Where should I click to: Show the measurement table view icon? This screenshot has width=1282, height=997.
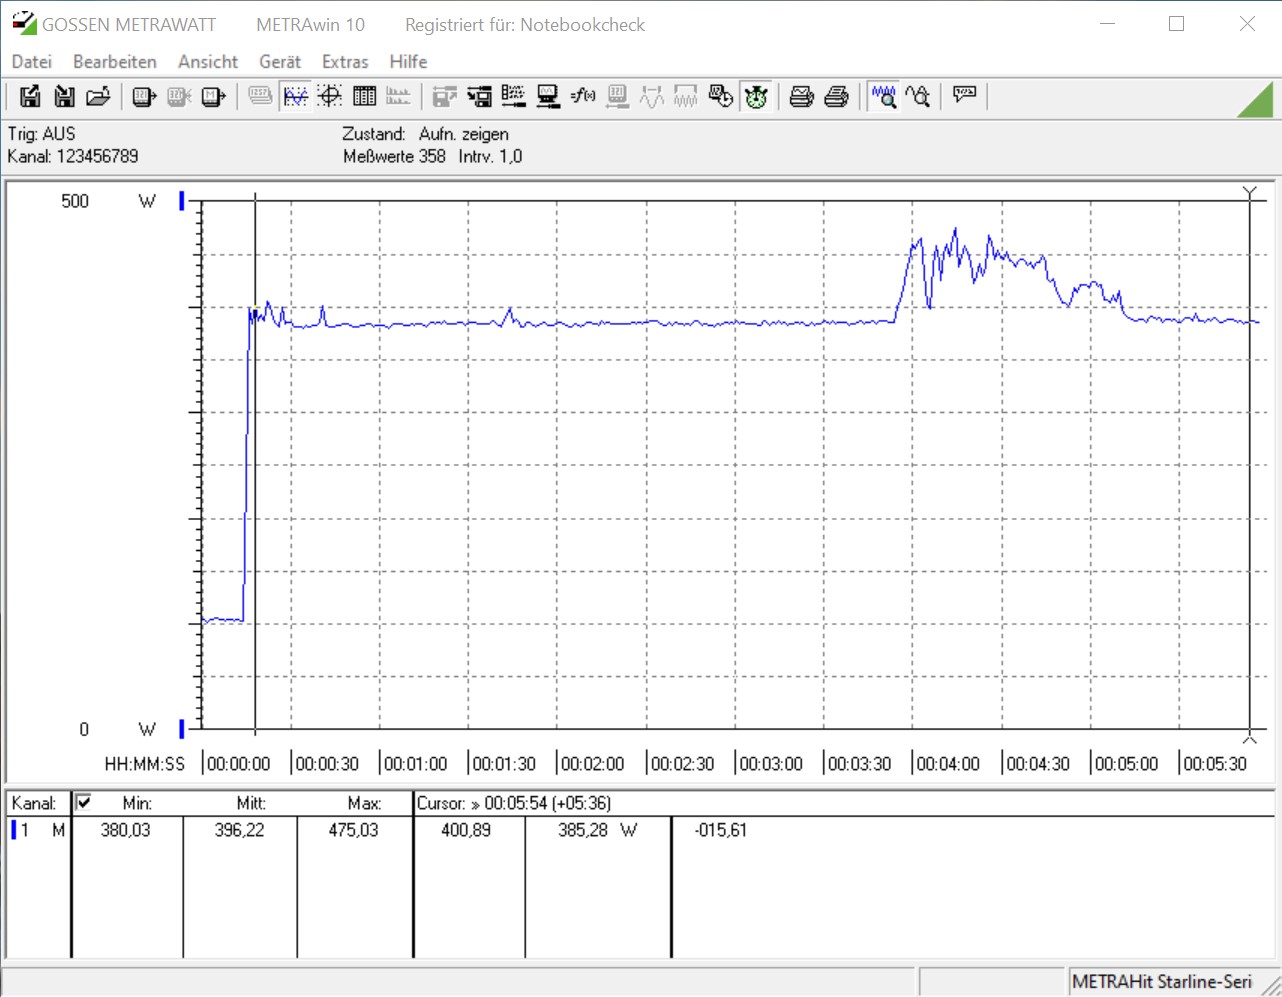[x=364, y=96]
